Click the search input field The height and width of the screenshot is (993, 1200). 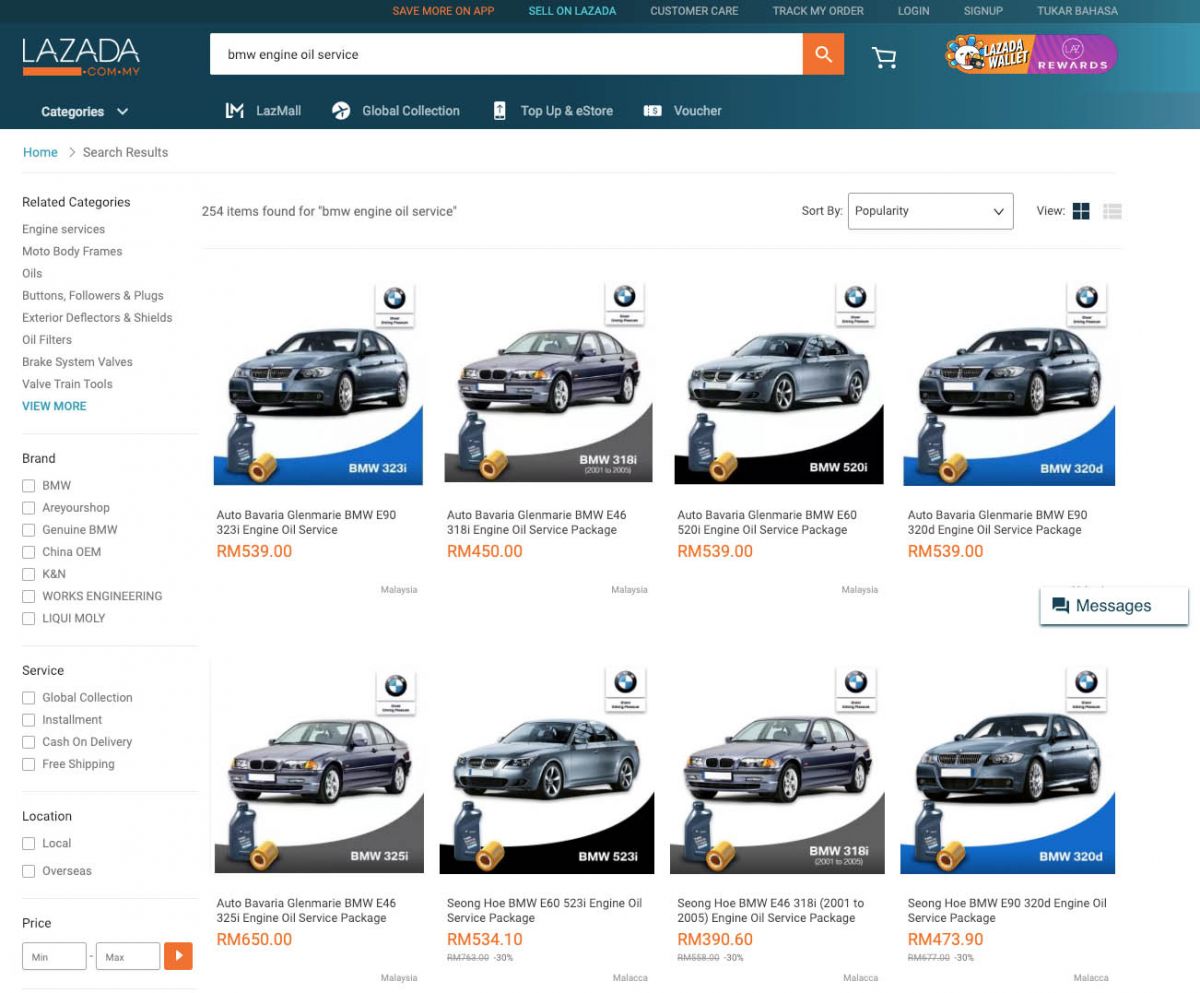[506, 54]
